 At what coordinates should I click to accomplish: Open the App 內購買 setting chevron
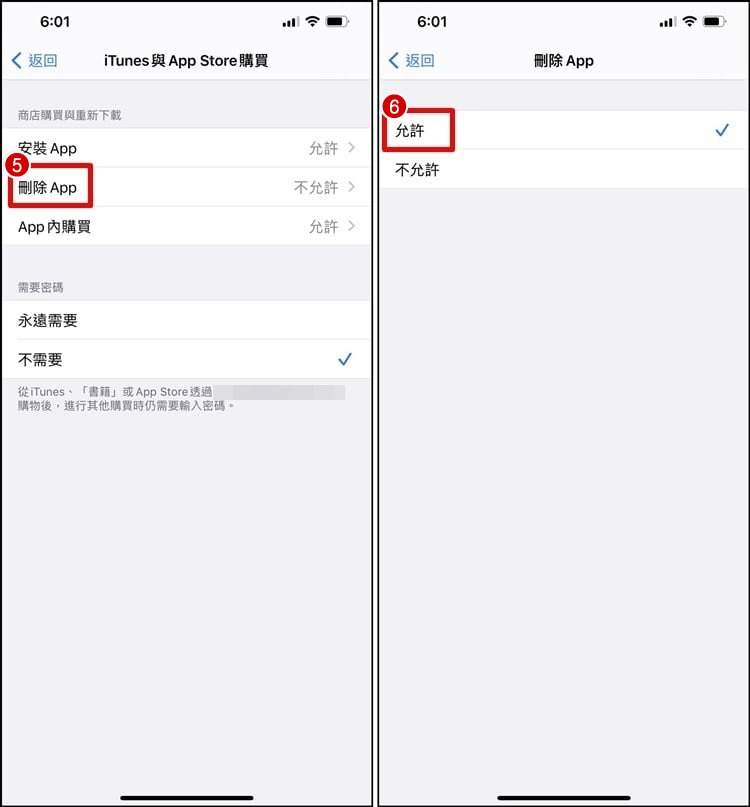click(x=352, y=226)
